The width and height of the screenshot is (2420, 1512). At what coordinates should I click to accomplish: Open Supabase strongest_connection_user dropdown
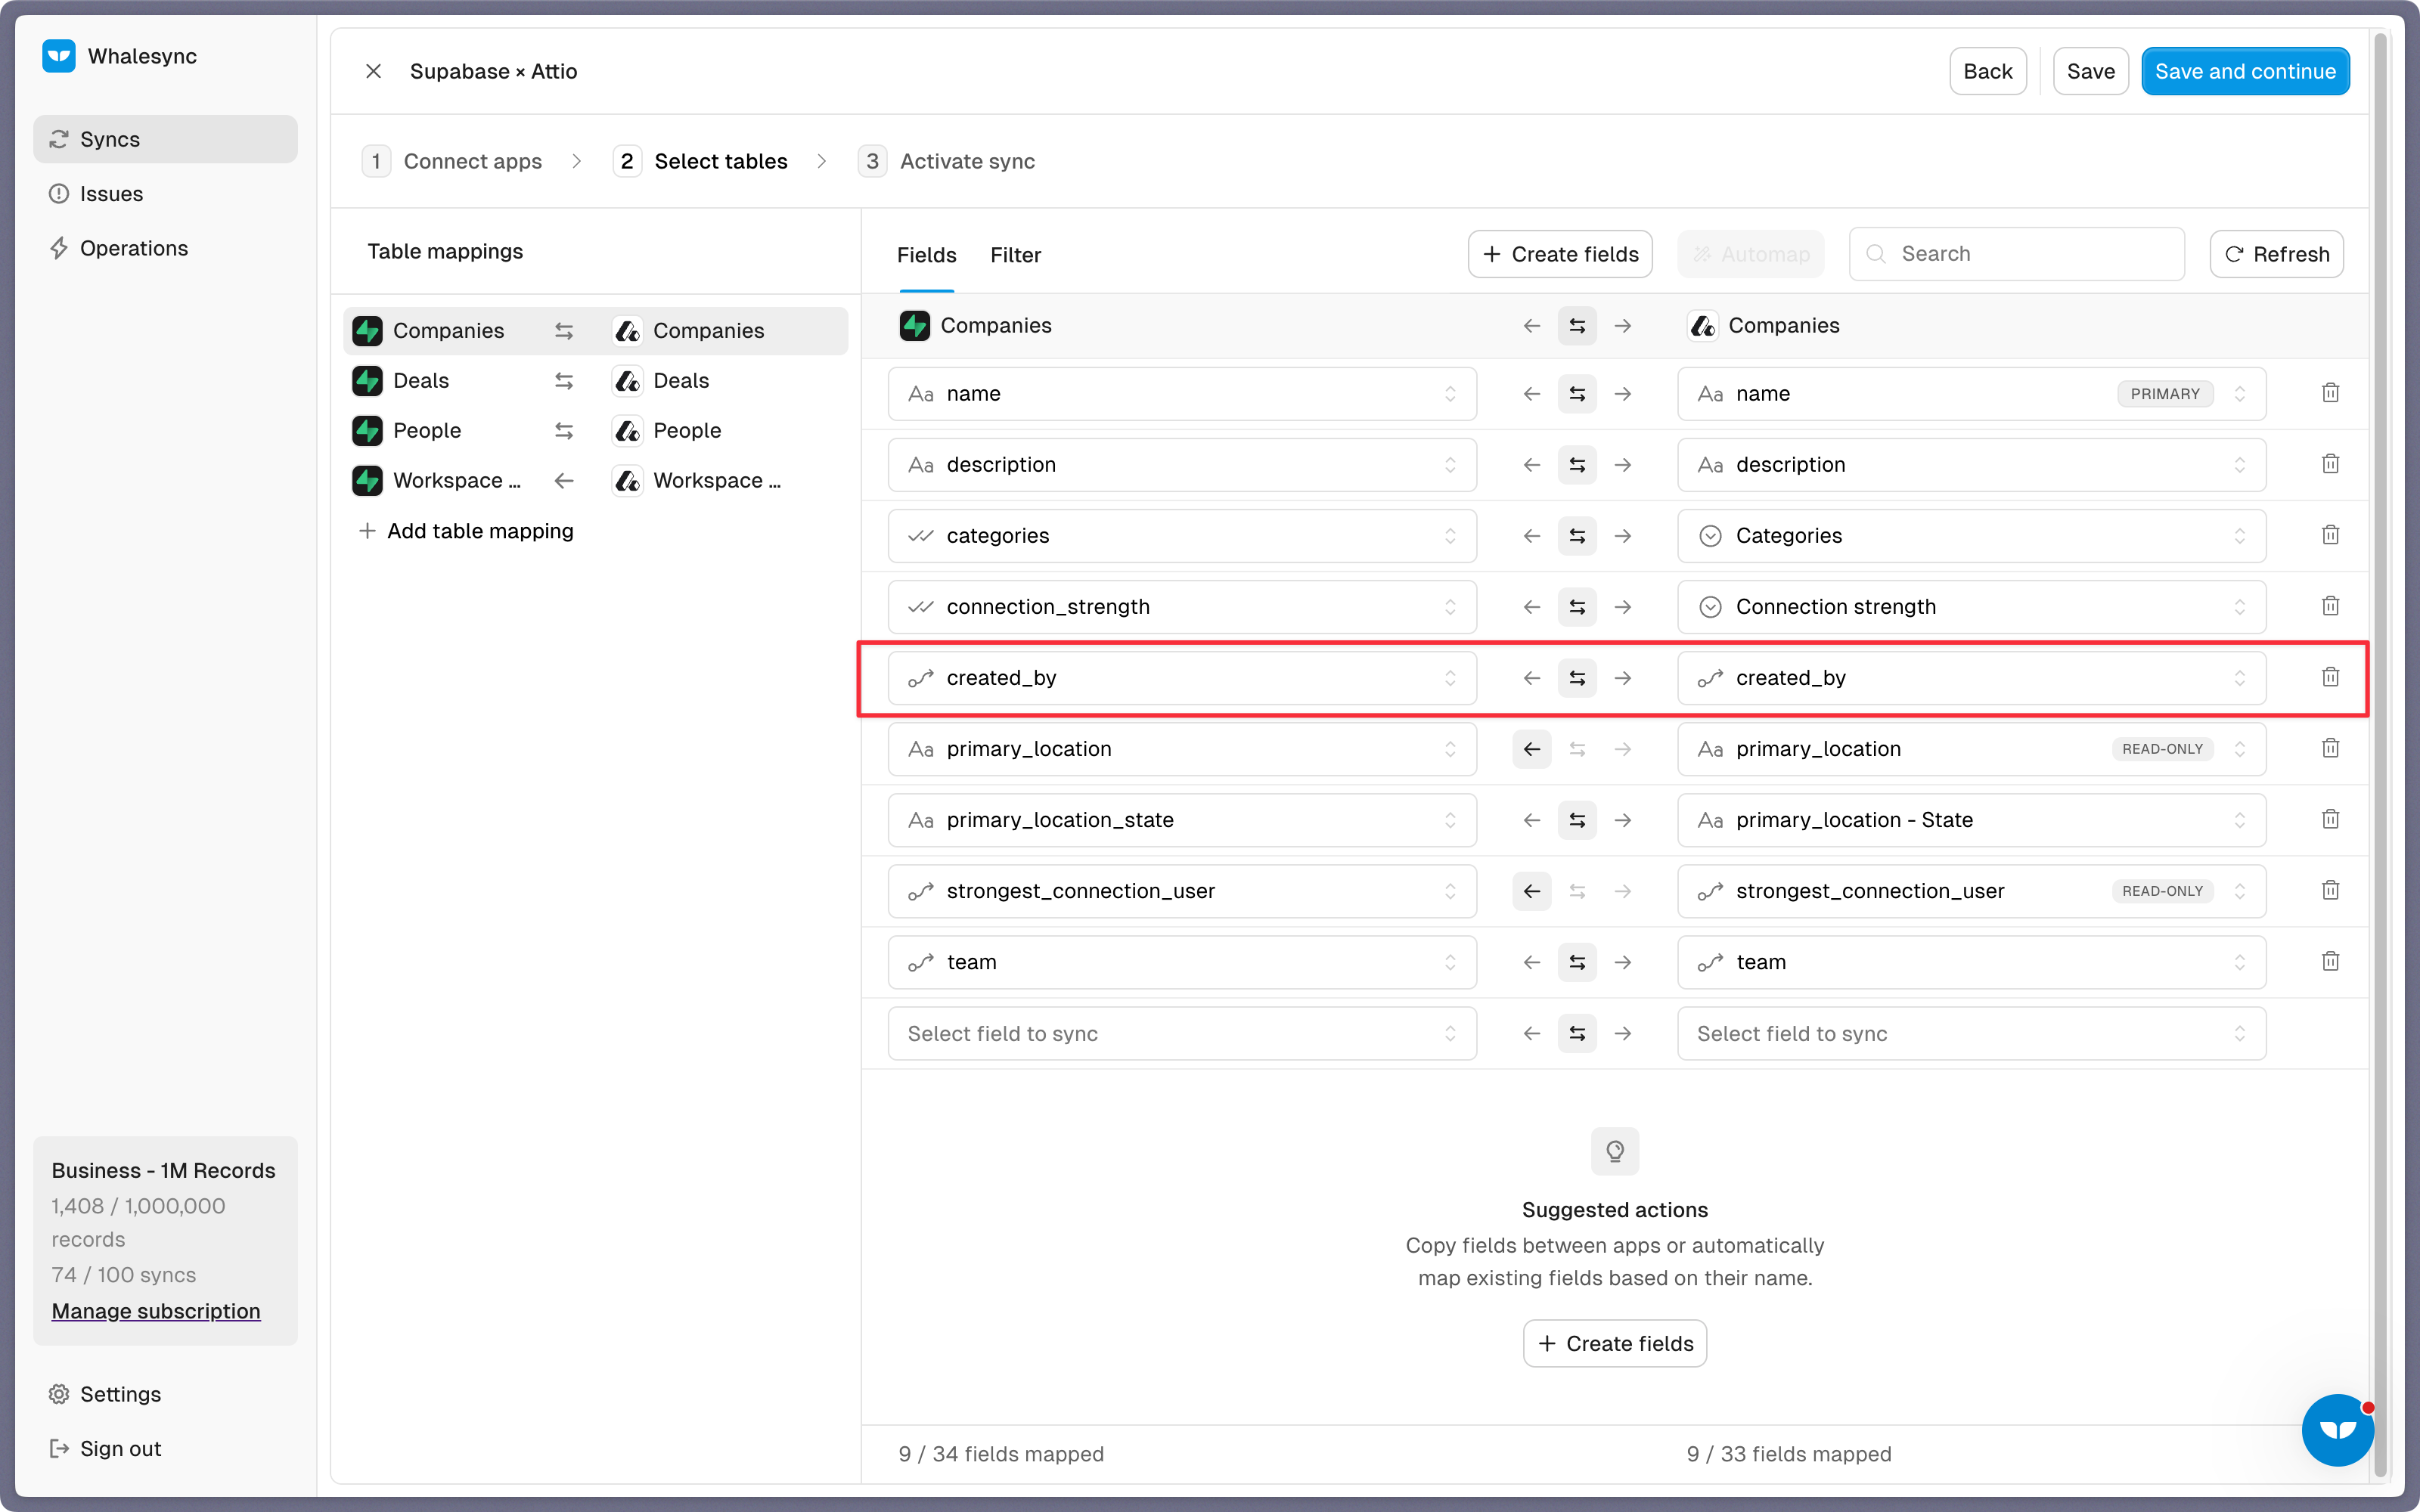[1182, 891]
